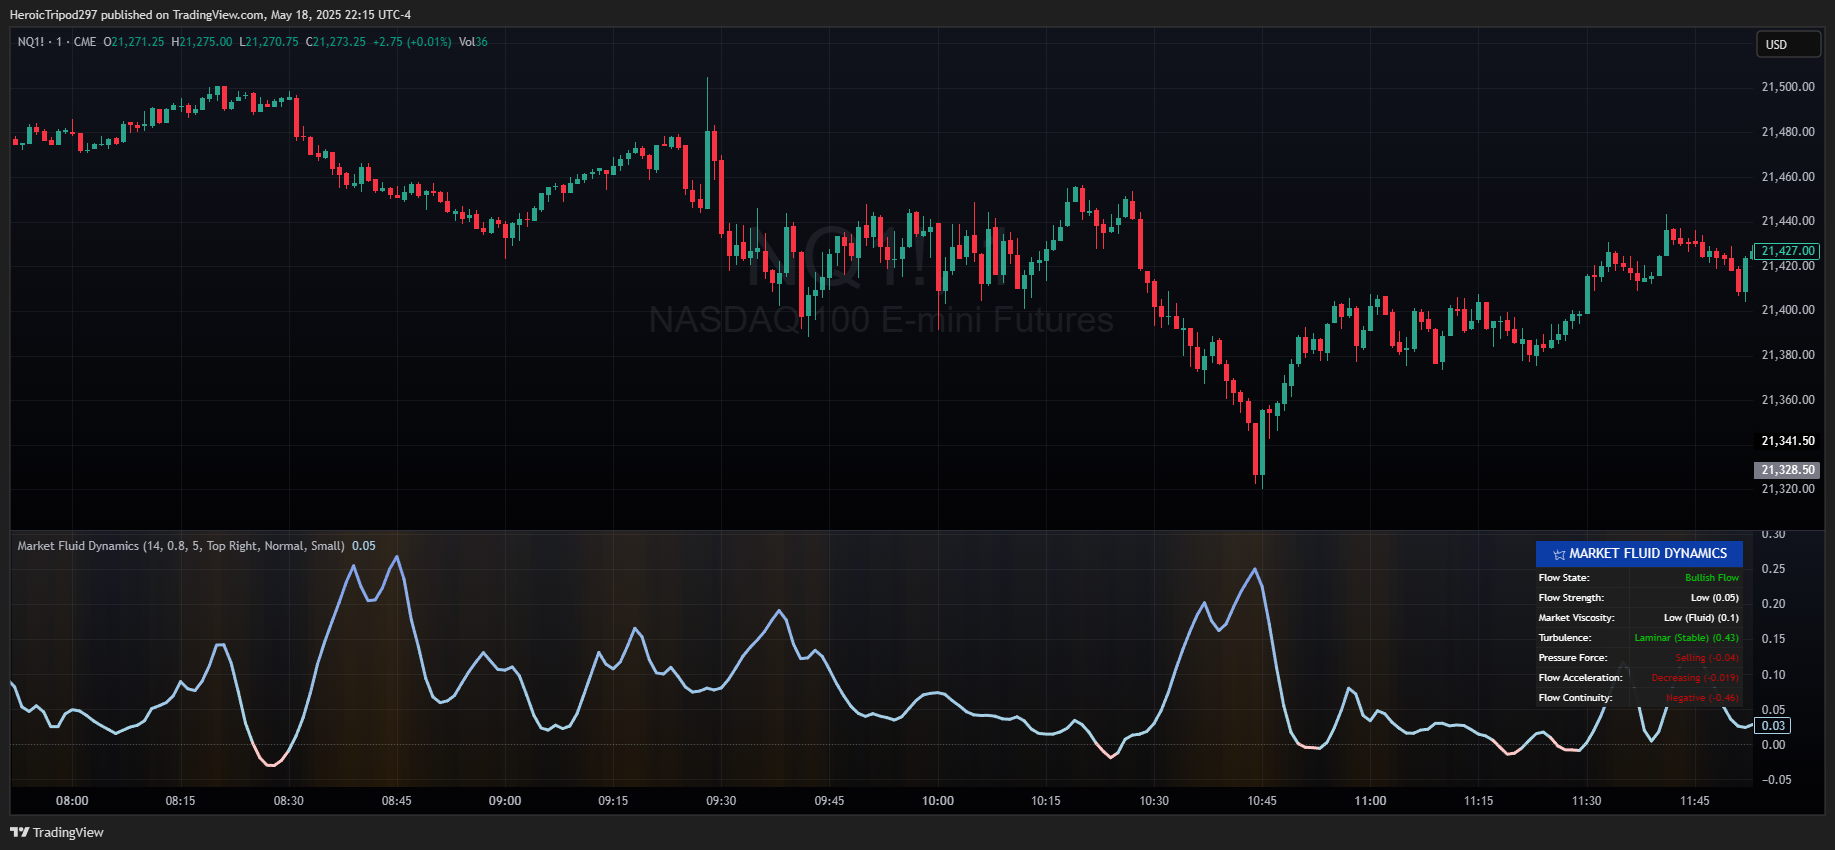Click the Decreasing (-0.019) acceleration value
This screenshot has width=1835, height=850.
point(1695,678)
